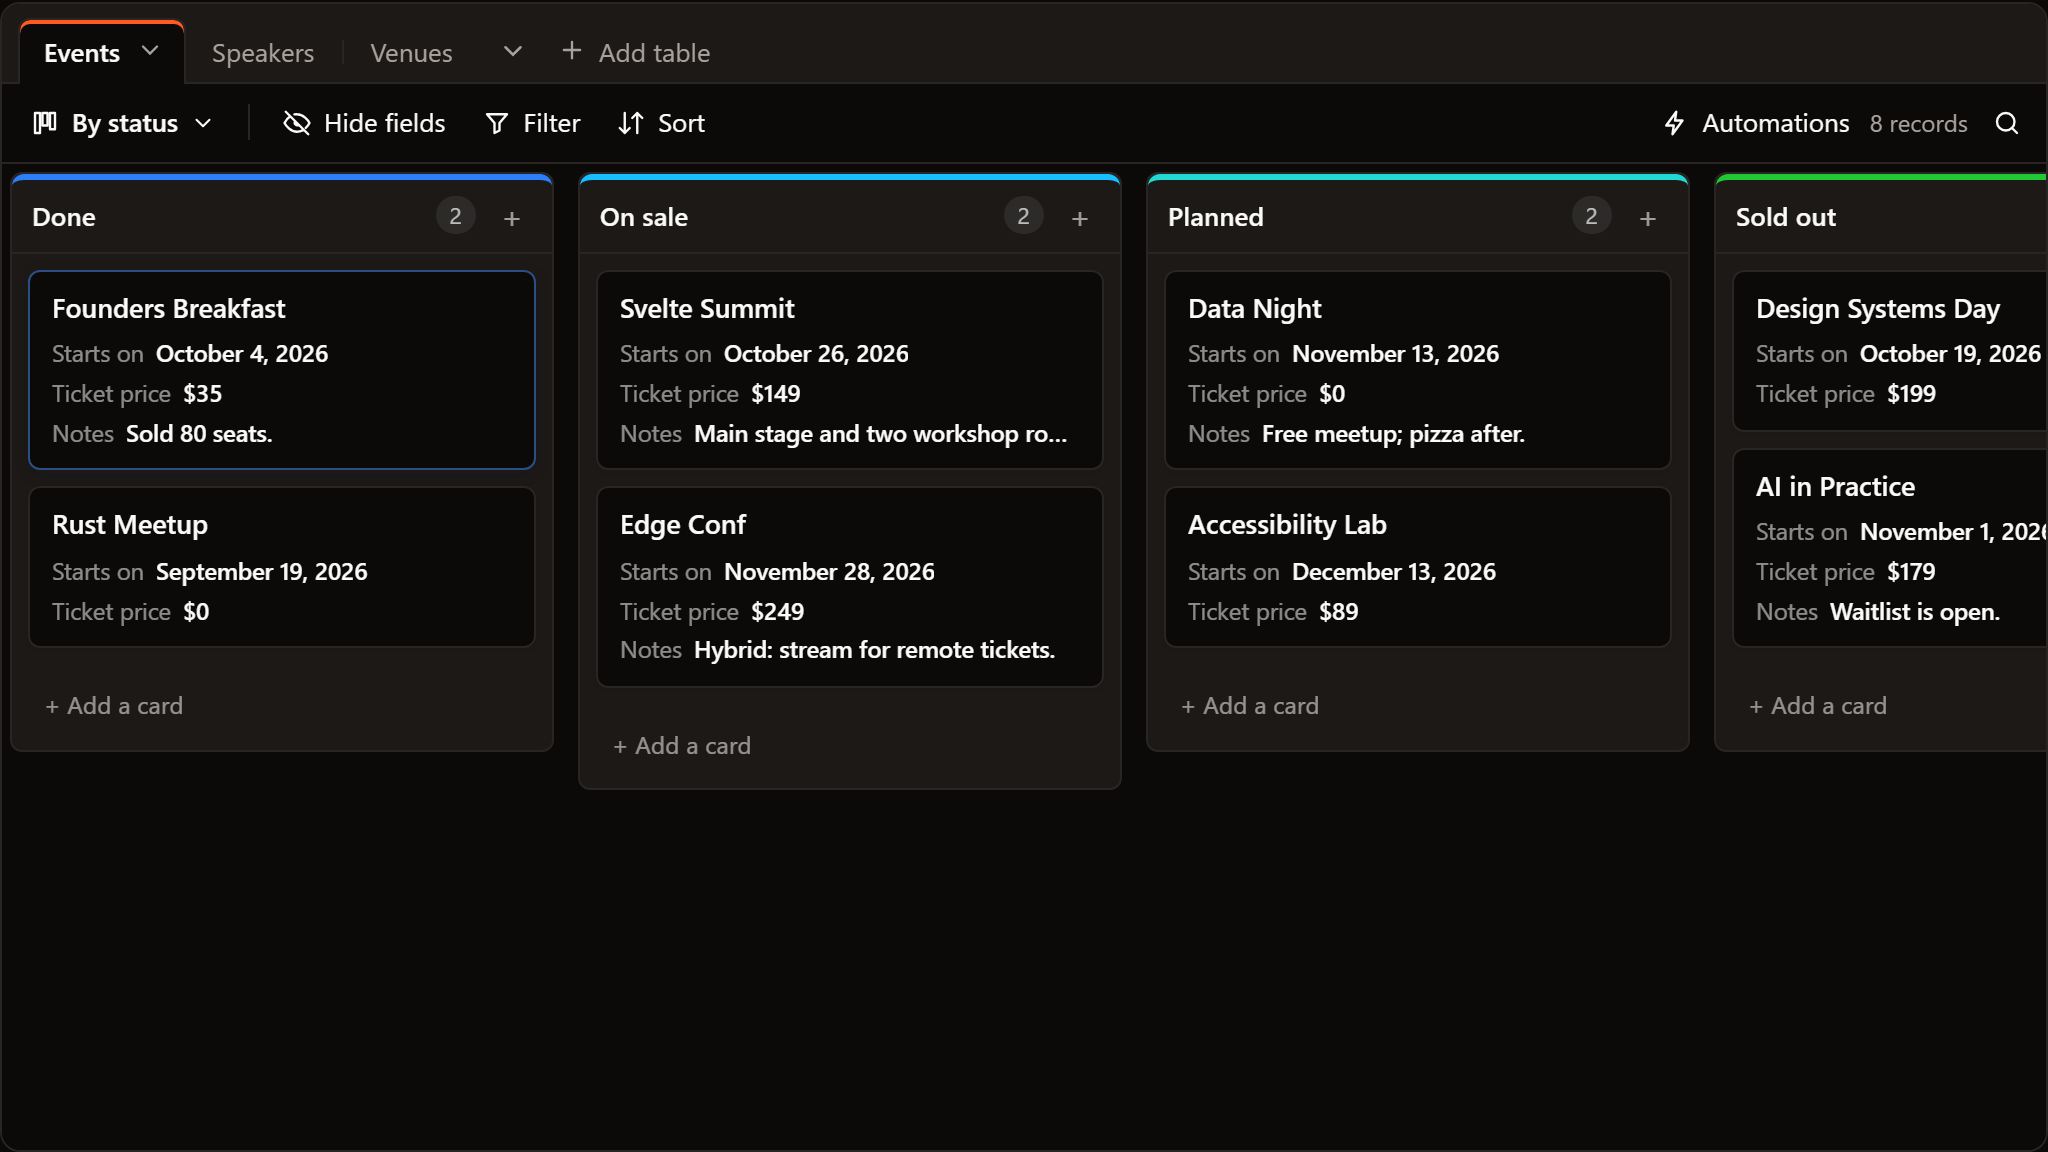Add a record with the Planned column plus
This screenshot has height=1152, width=2048.
tap(1648, 218)
